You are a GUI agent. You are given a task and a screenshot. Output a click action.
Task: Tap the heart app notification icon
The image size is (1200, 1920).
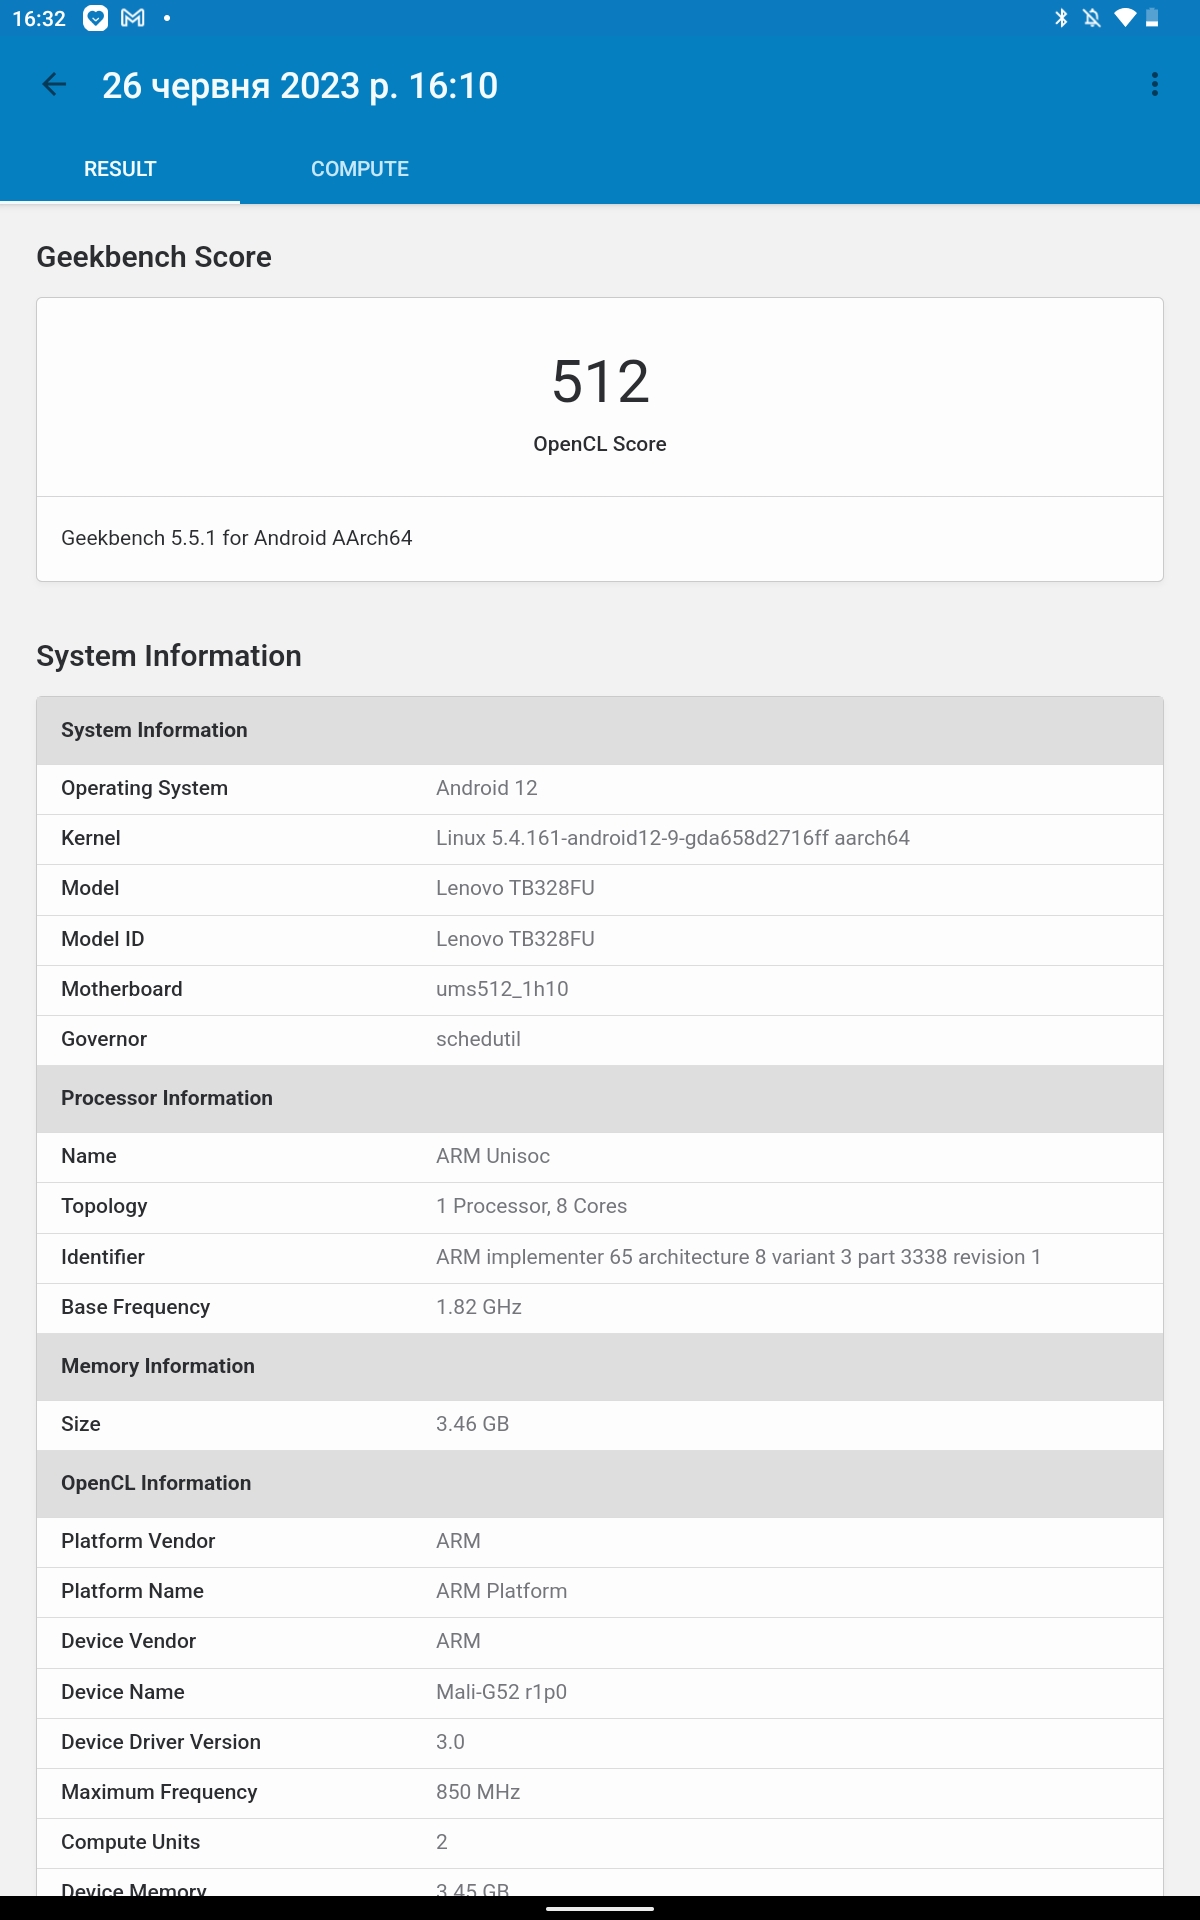[x=95, y=18]
